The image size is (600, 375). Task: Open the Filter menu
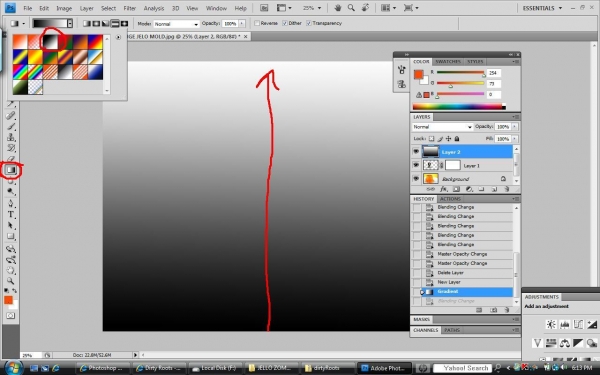click(x=129, y=8)
